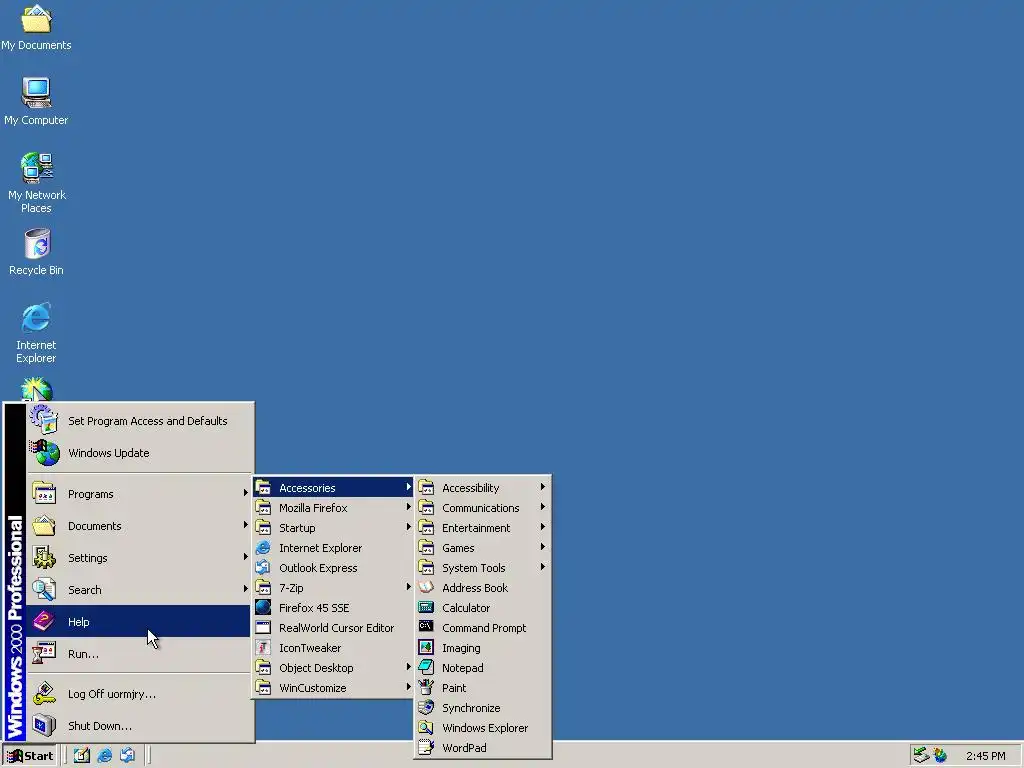Open the Games submenu entry
1024x768 pixels.
click(x=483, y=547)
